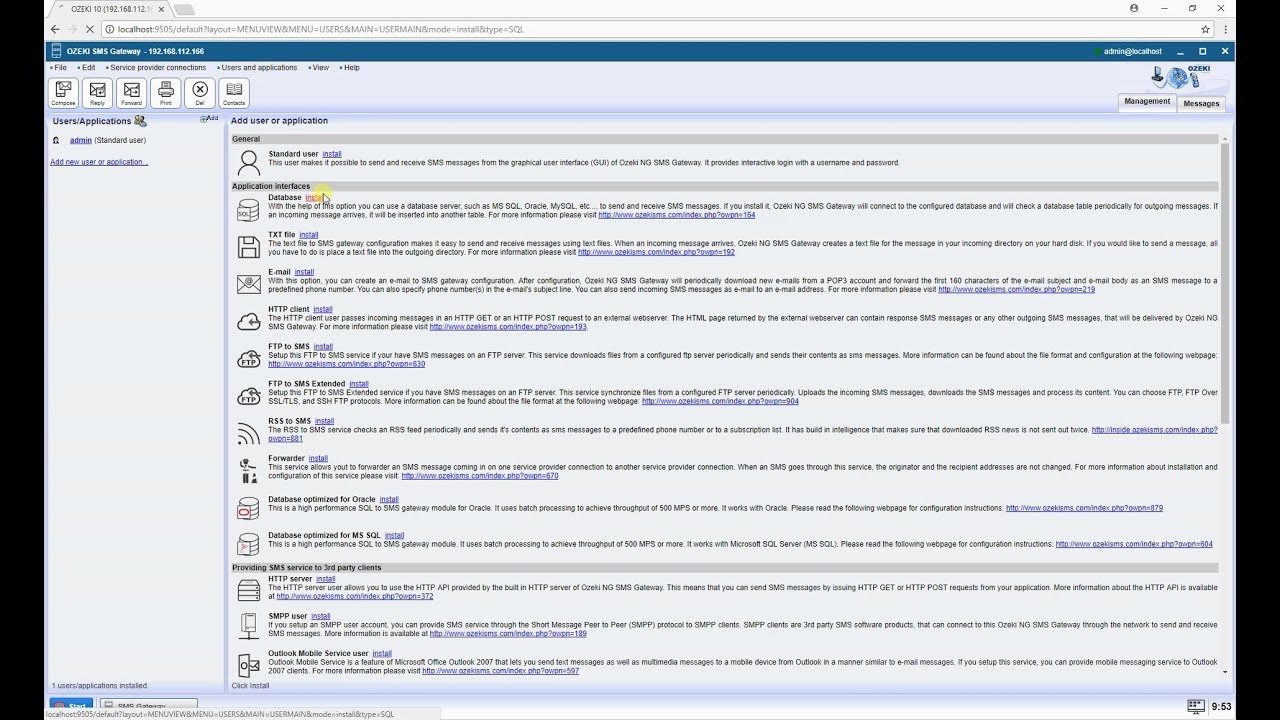
Task: Click the Forward toolbar icon
Action: click(x=131, y=93)
